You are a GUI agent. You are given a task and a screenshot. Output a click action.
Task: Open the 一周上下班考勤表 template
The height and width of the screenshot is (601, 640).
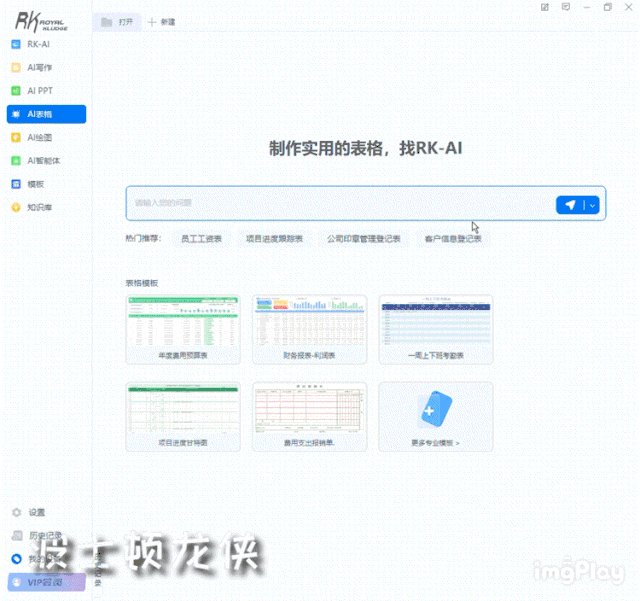(436, 329)
